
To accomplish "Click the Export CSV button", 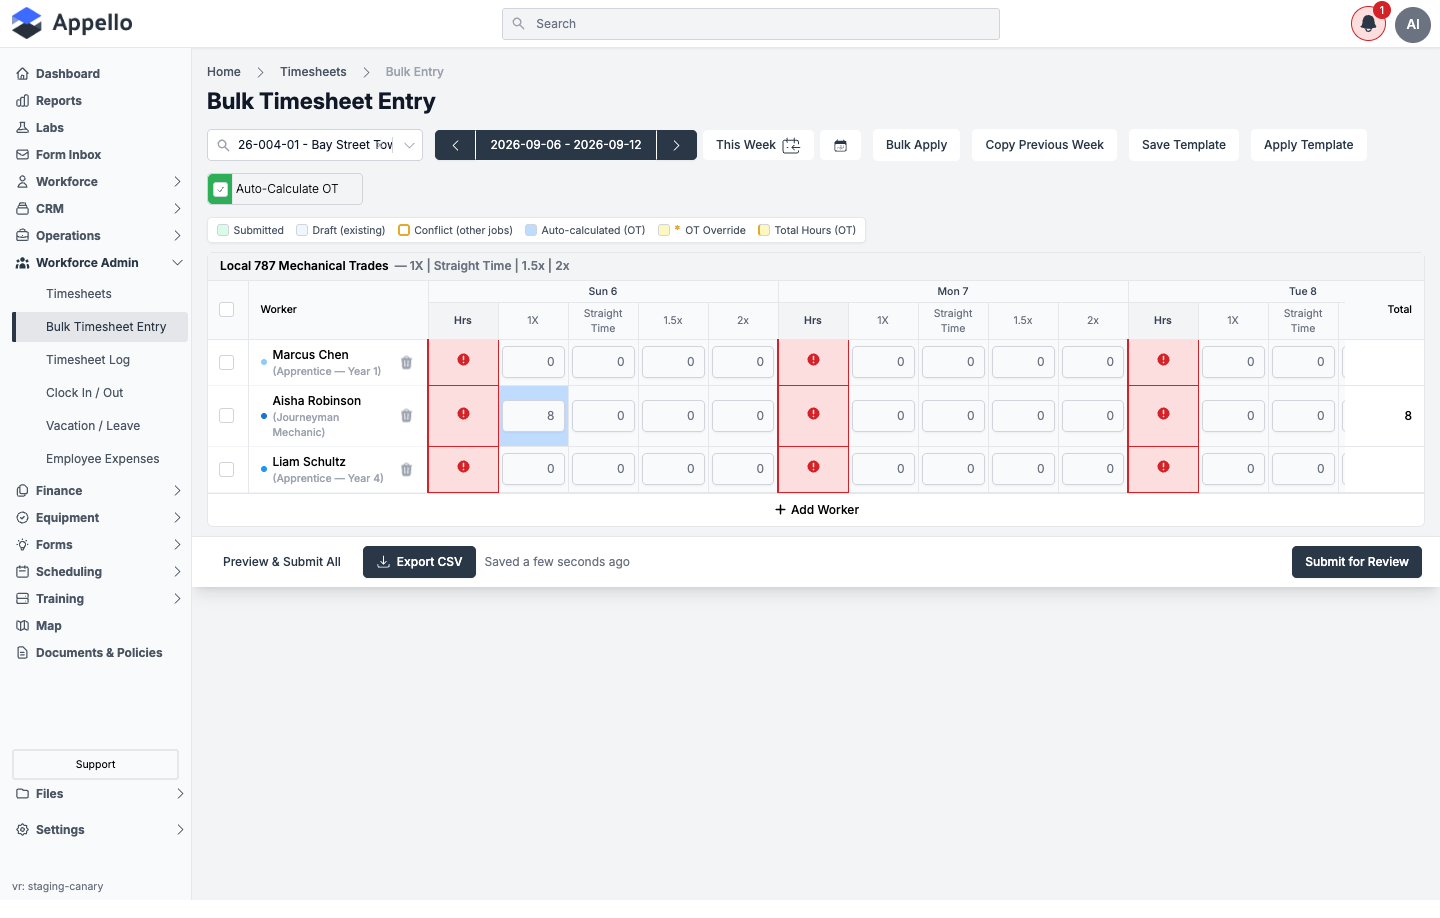I will pyautogui.click(x=419, y=562).
